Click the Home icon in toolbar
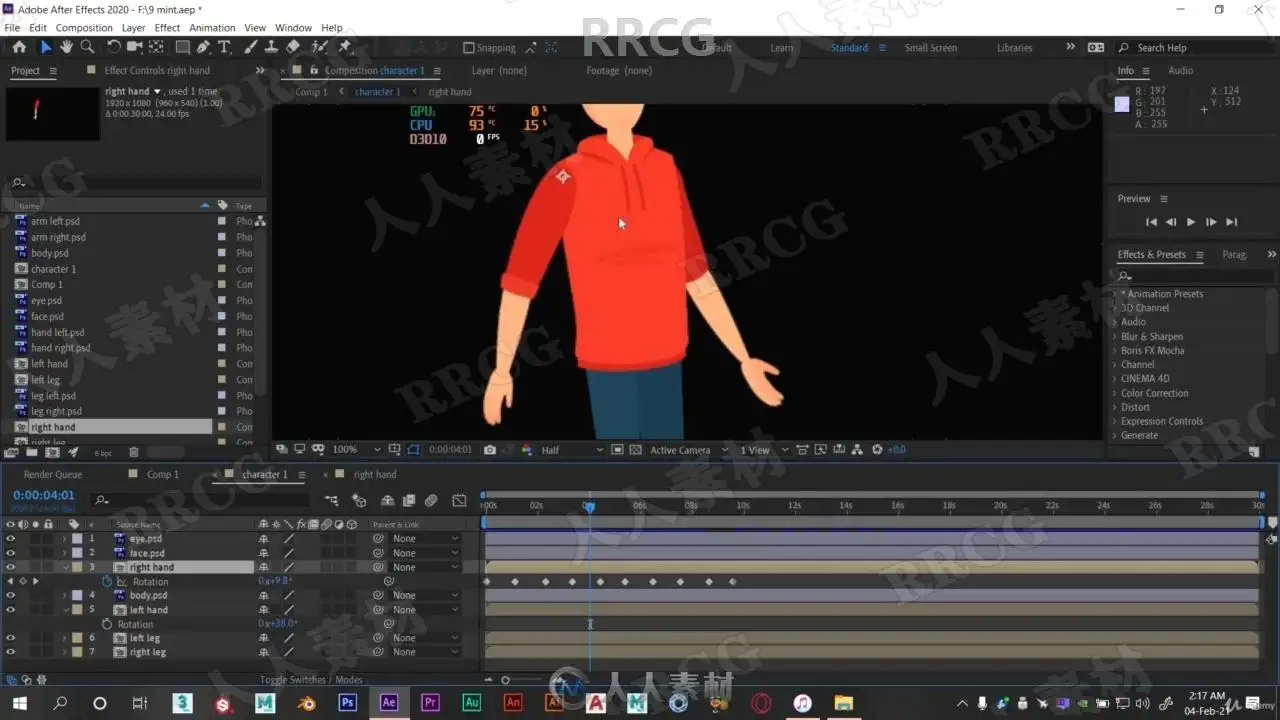1280x720 pixels. pos(19,47)
